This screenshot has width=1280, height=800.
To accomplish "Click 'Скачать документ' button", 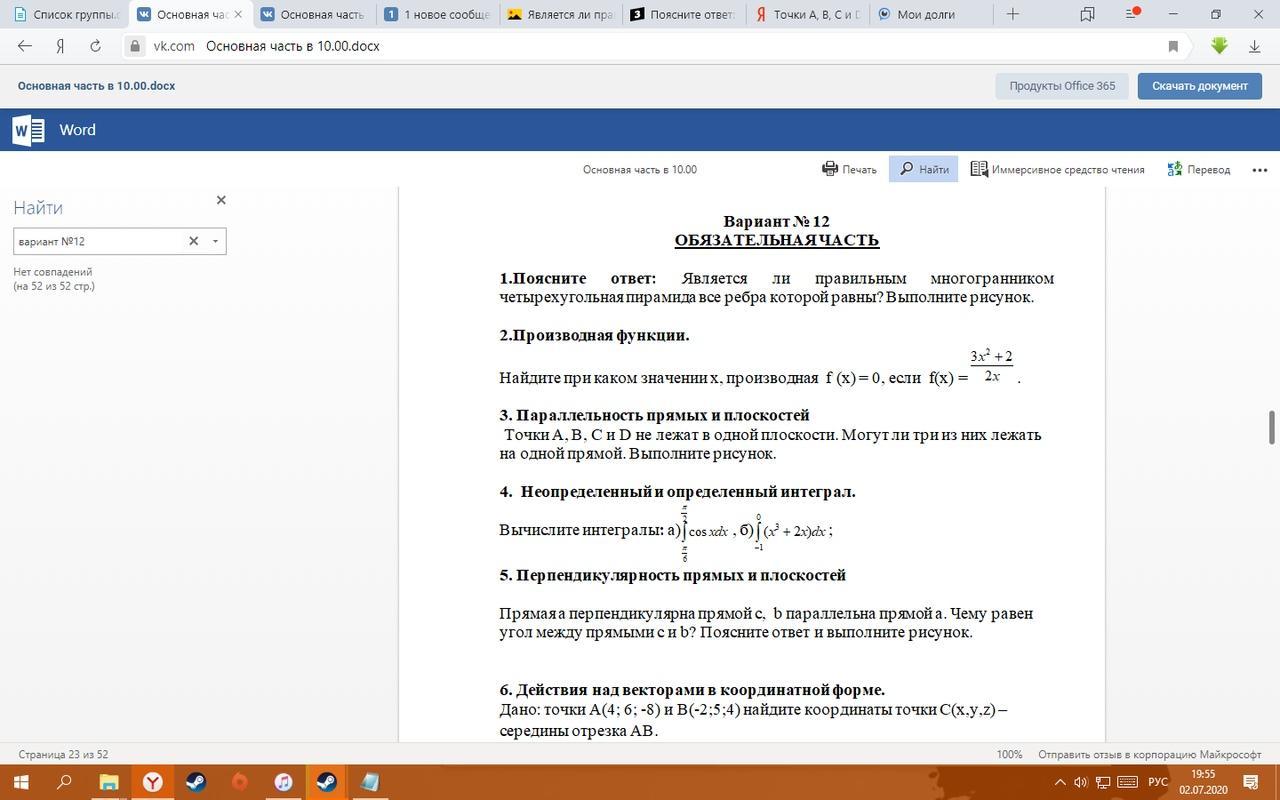I will tap(1200, 86).
